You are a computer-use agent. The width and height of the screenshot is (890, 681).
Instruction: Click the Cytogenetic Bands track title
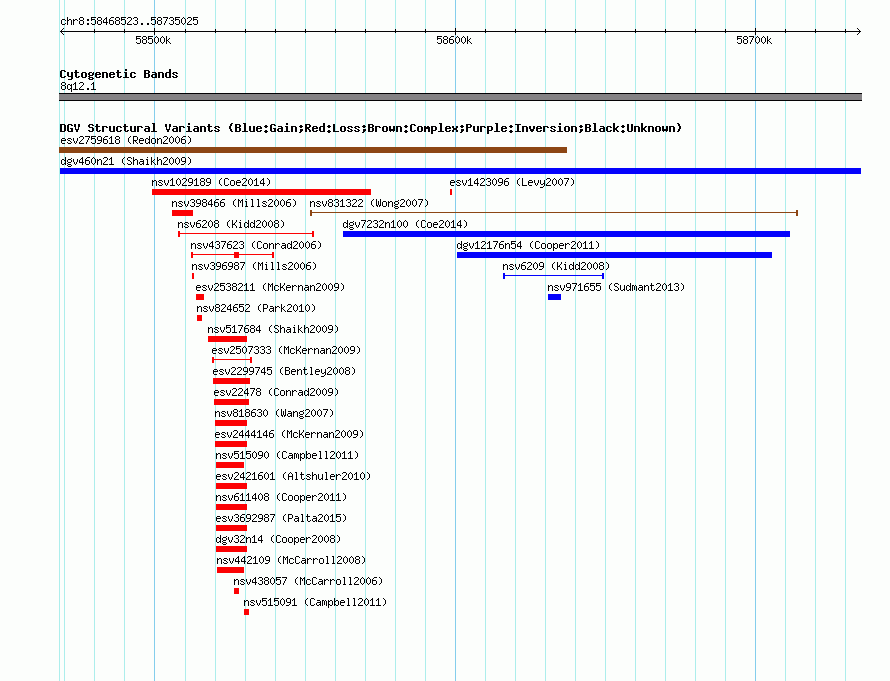119,74
